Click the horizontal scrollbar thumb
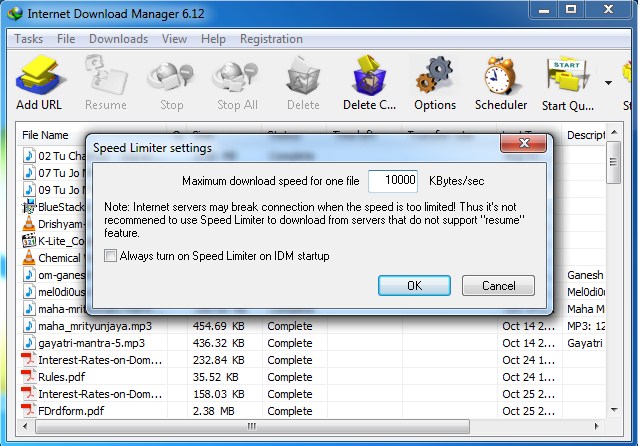Viewport: 638px width, 446px height. (252, 426)
